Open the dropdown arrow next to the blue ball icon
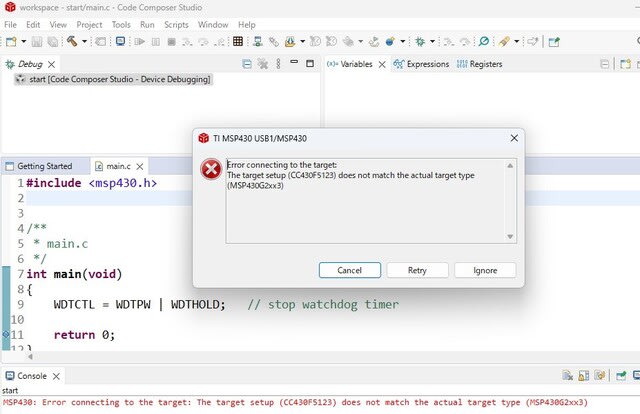Image resolution: width=640 pixels, height=414 pixels. pos(402,42)
